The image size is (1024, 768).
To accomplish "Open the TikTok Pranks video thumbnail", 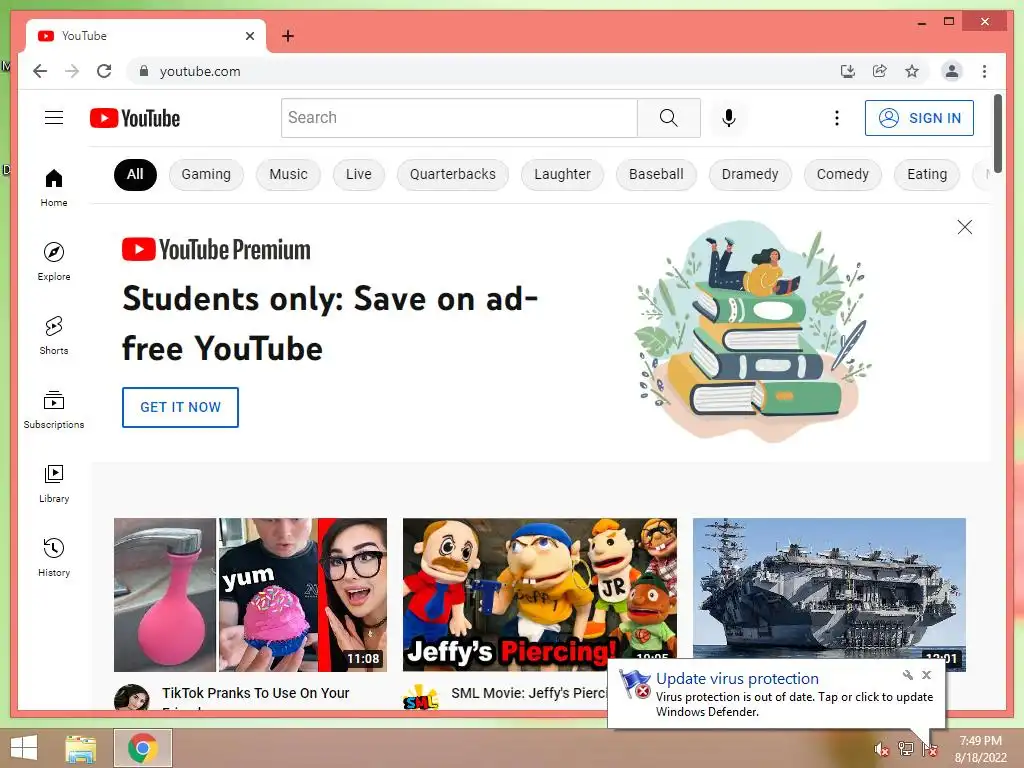I will [x=250, y=595].
